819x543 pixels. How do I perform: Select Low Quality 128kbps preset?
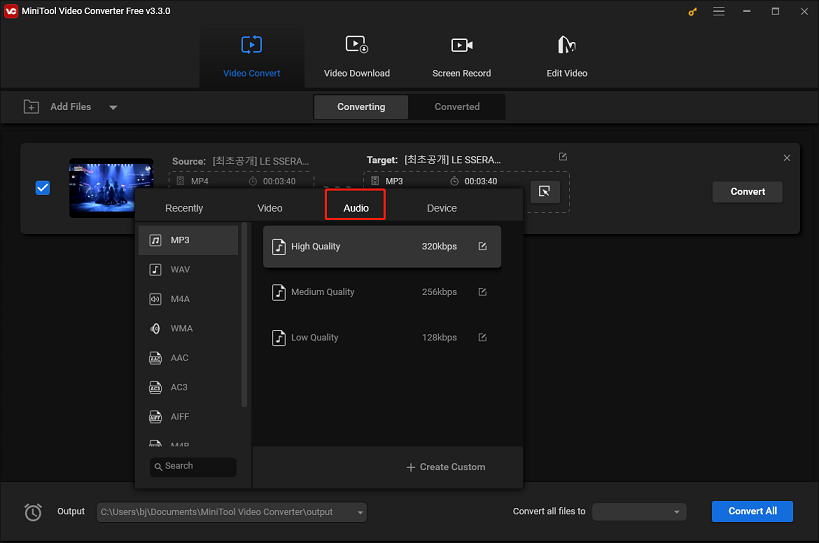[382, 337]
